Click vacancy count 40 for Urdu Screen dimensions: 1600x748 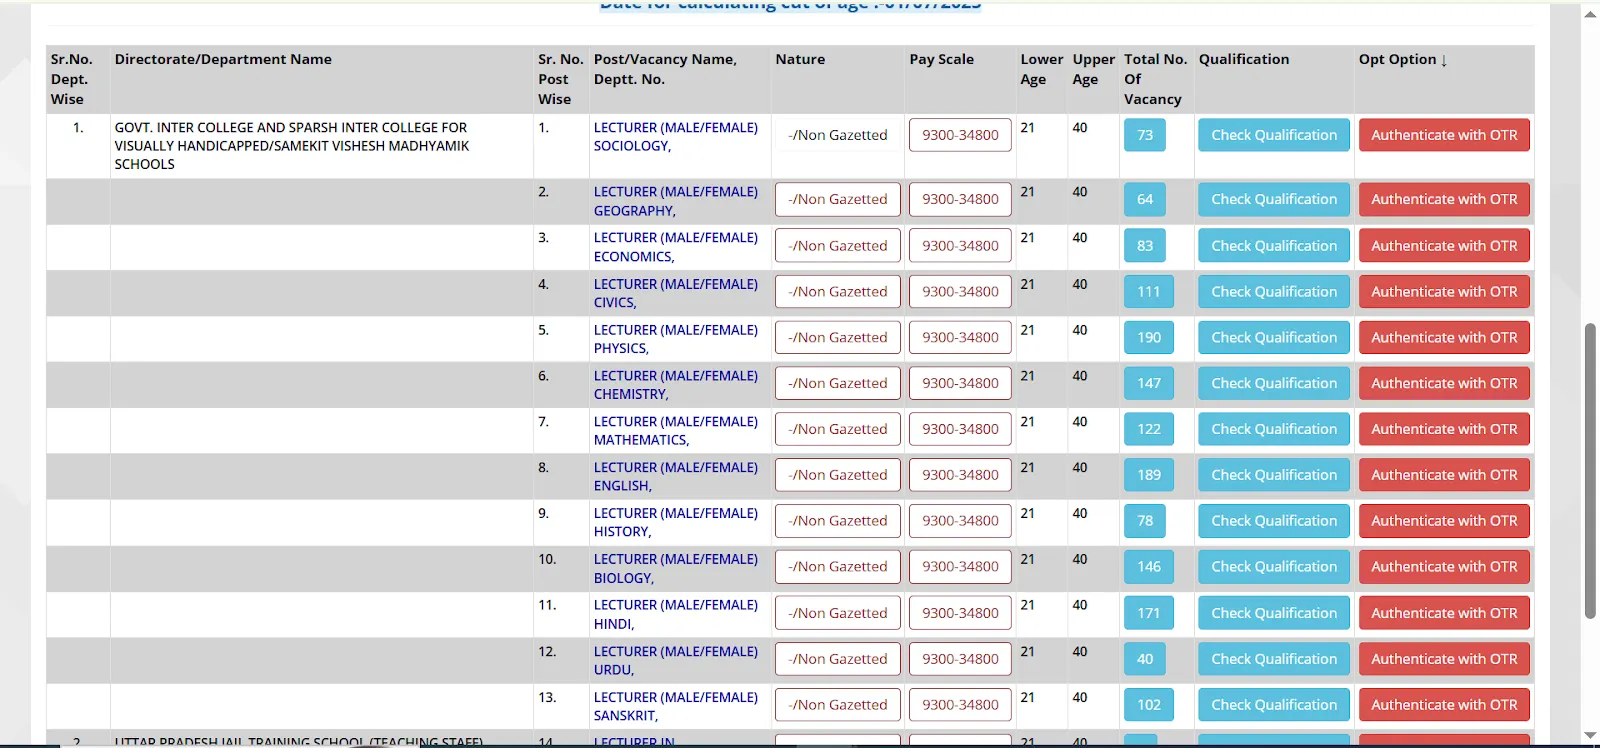[1144, 659]
